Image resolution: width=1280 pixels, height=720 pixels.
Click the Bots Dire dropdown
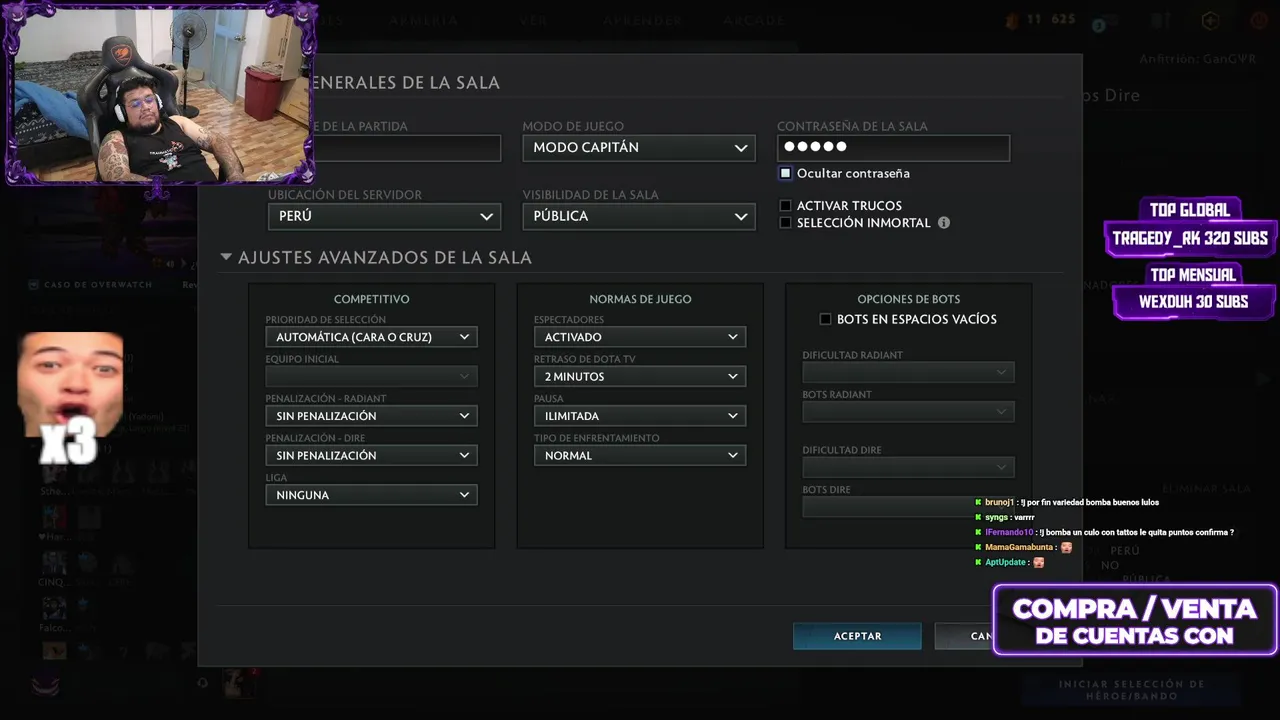point(908,506)
